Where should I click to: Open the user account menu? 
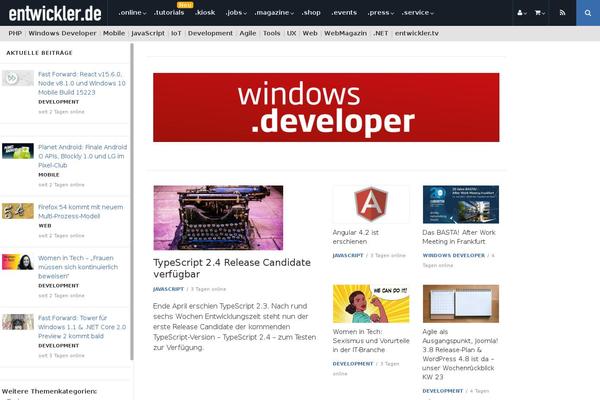tap(522, 13)
